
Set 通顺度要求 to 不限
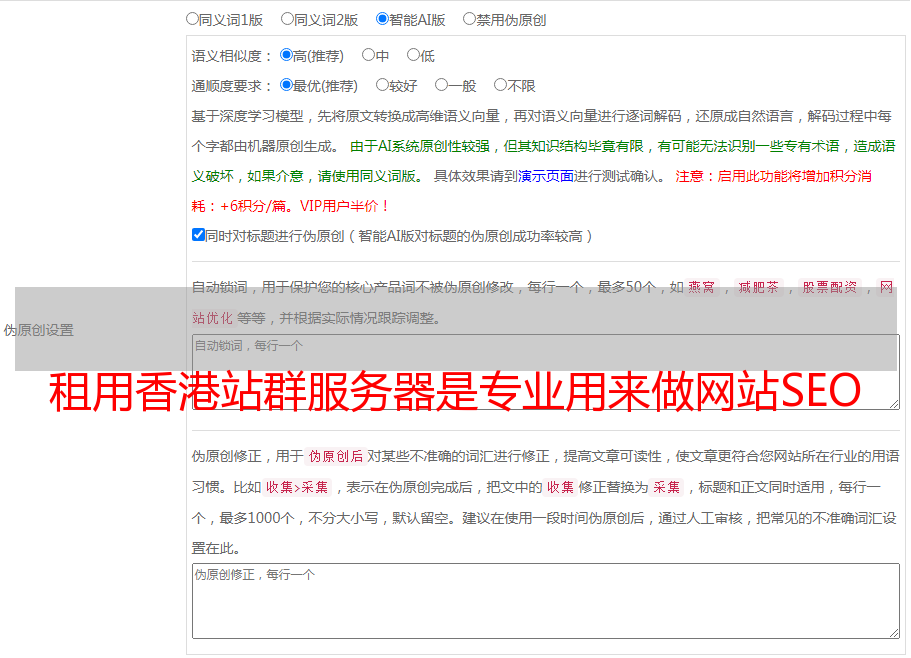[x=500, y=85]
